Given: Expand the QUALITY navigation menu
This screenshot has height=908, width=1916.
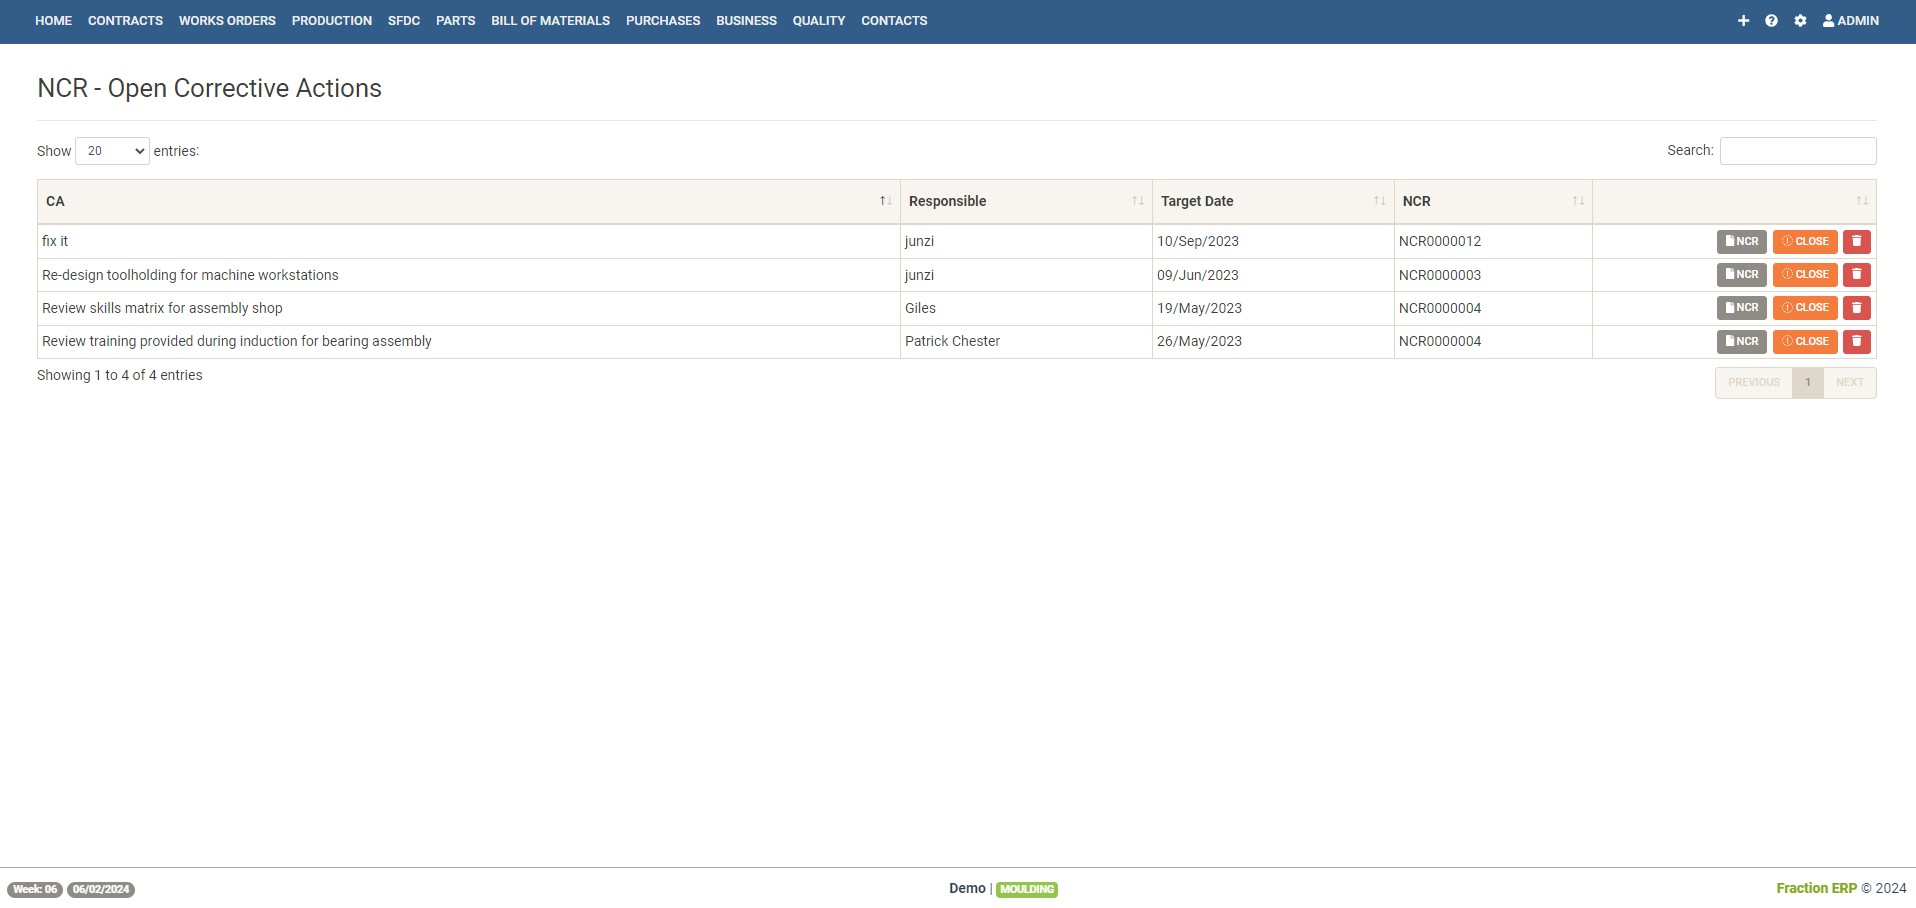Looking at the screenshot, I should 818,21.
